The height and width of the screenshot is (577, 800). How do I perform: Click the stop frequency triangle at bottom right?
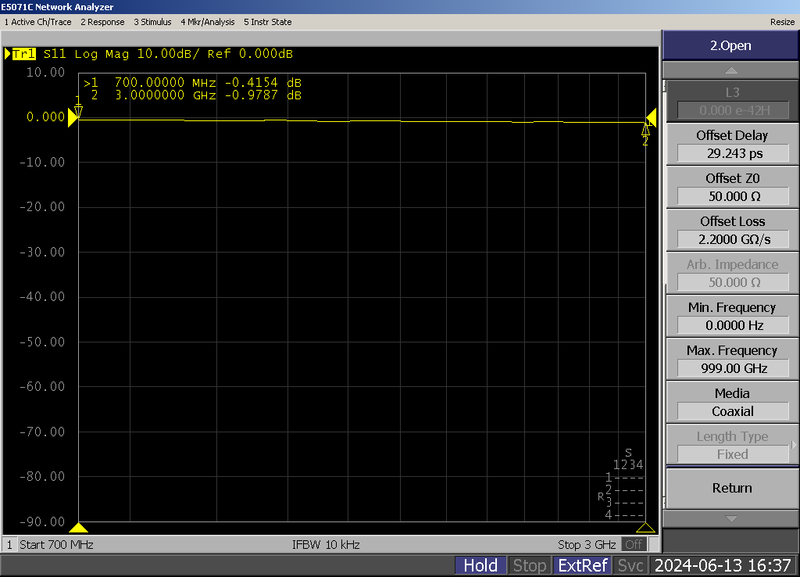646,527
